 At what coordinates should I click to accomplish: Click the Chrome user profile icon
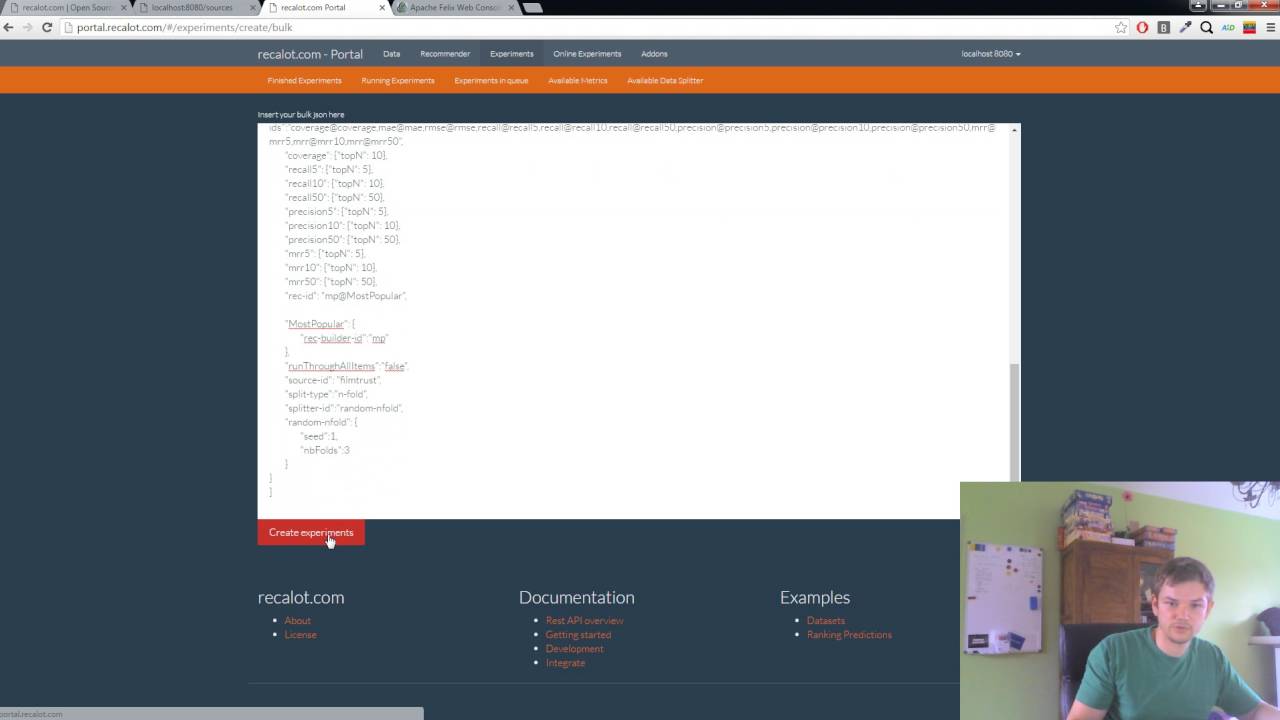(x=1198, y=5)
